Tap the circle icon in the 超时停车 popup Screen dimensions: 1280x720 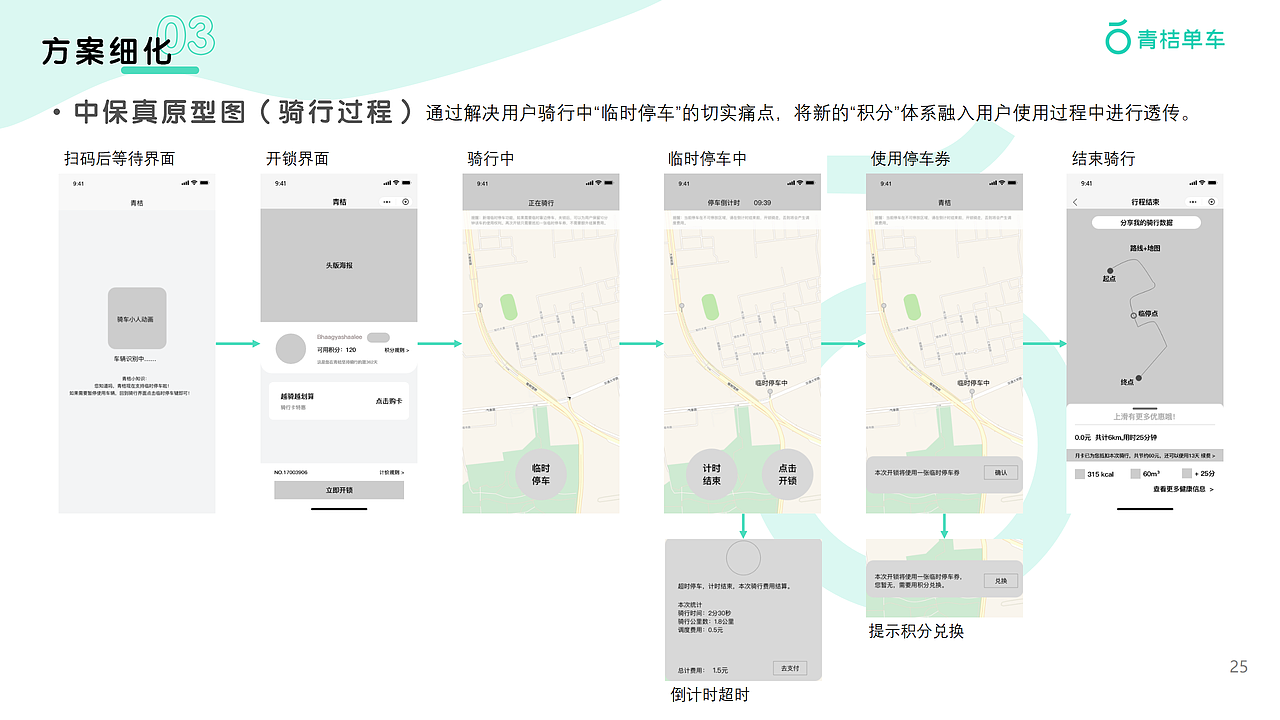742,556
